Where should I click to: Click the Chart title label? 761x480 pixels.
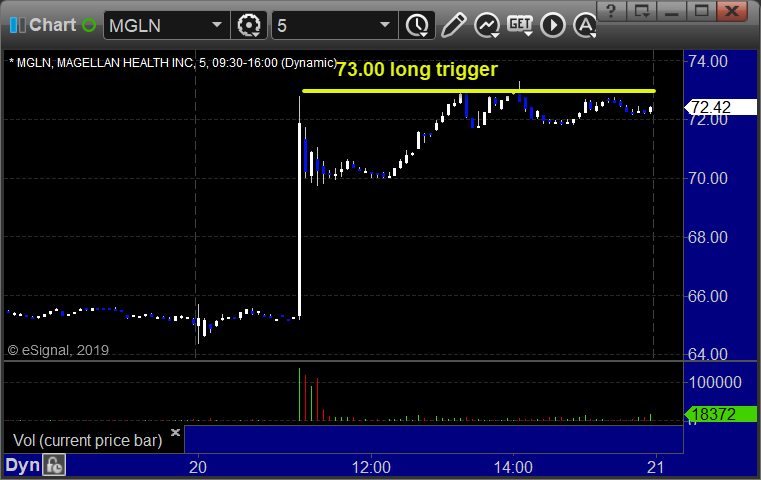[52, 25]
